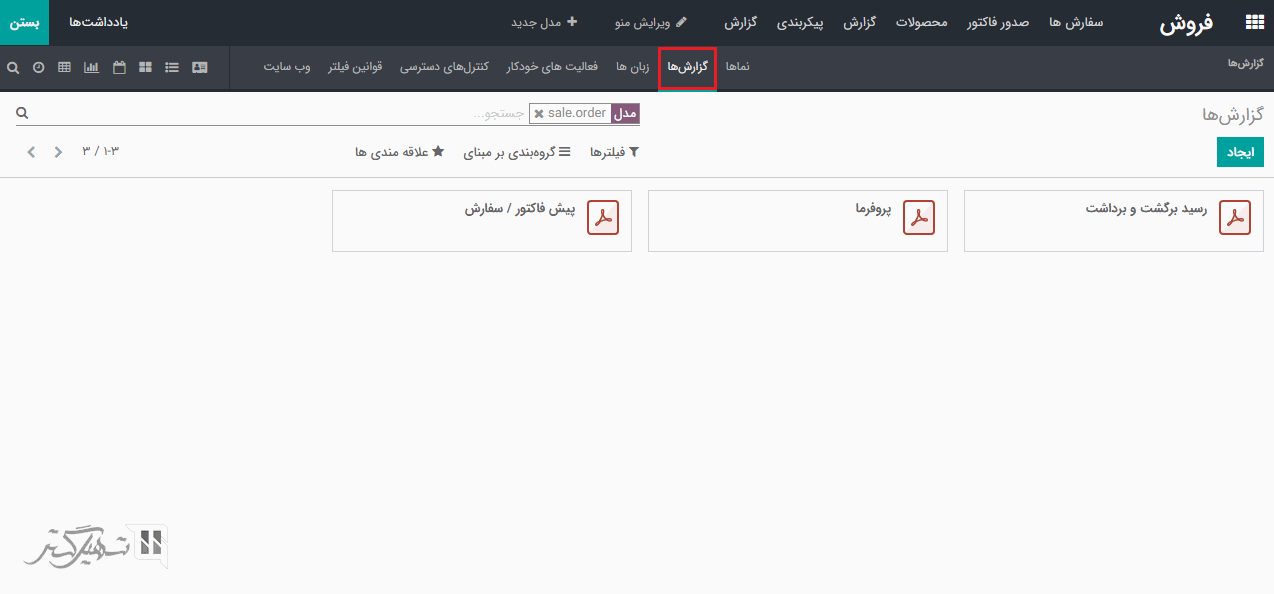1274x594 pixels.
Task: Open یادداشت‌ها notes in top bar
Action: (98, 22)
